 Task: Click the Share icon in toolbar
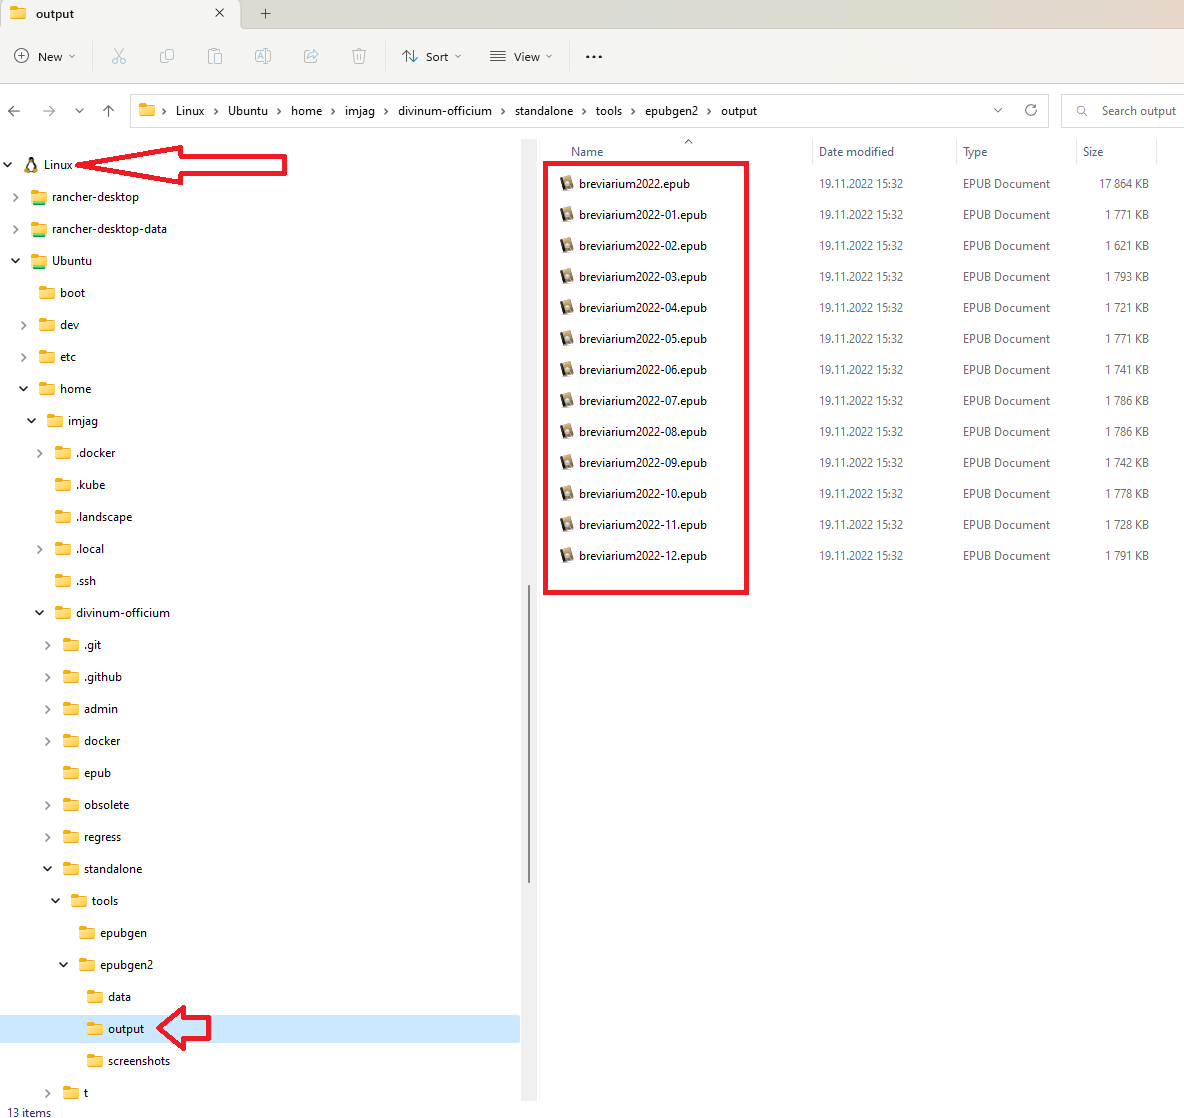[311, 57]
